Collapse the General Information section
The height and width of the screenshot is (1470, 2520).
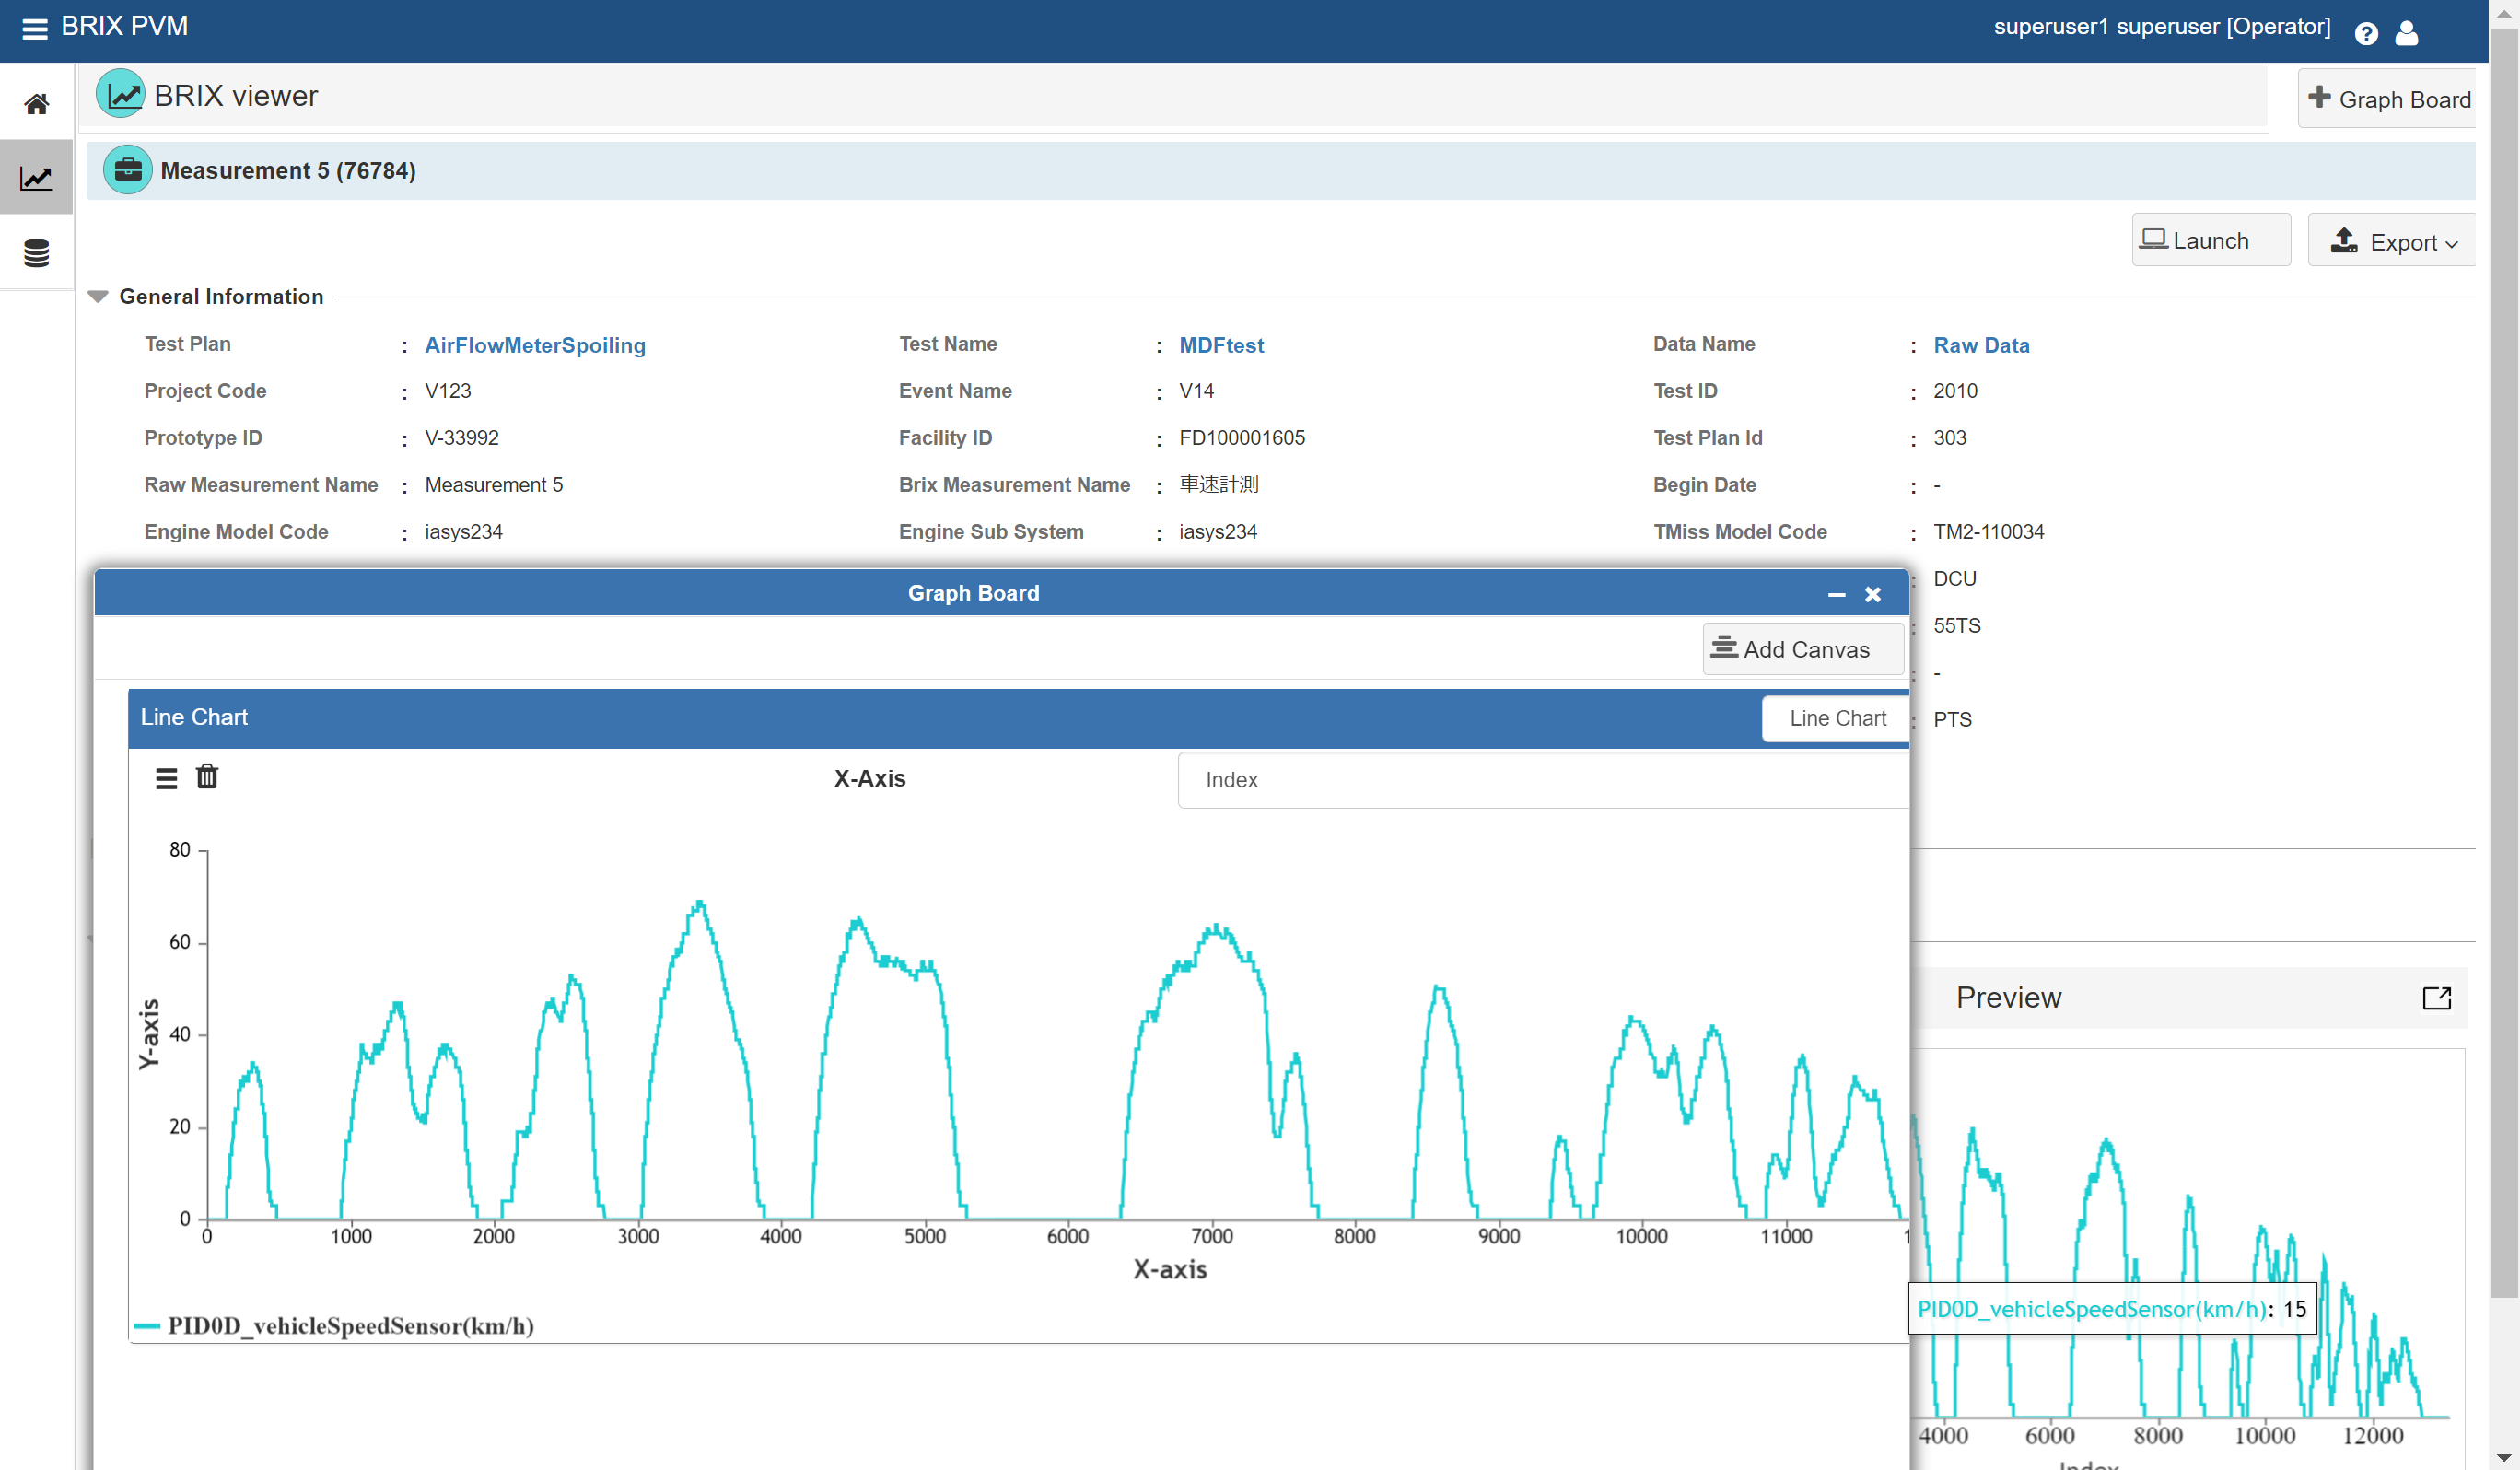(x=97, y=297)
